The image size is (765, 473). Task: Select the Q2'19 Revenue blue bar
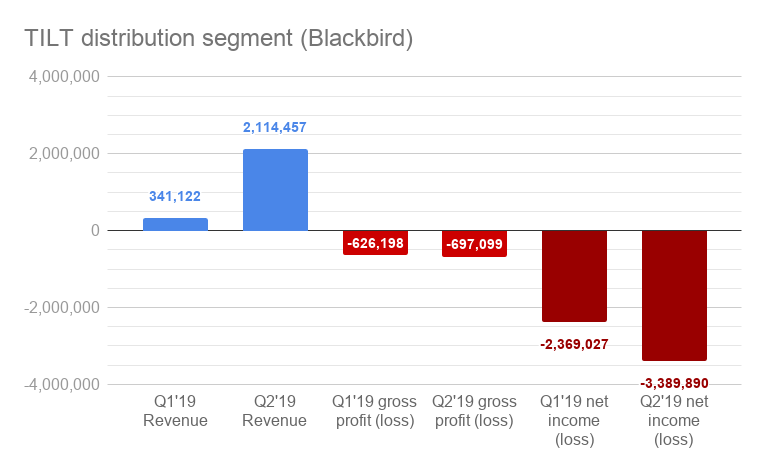(275, 190)
